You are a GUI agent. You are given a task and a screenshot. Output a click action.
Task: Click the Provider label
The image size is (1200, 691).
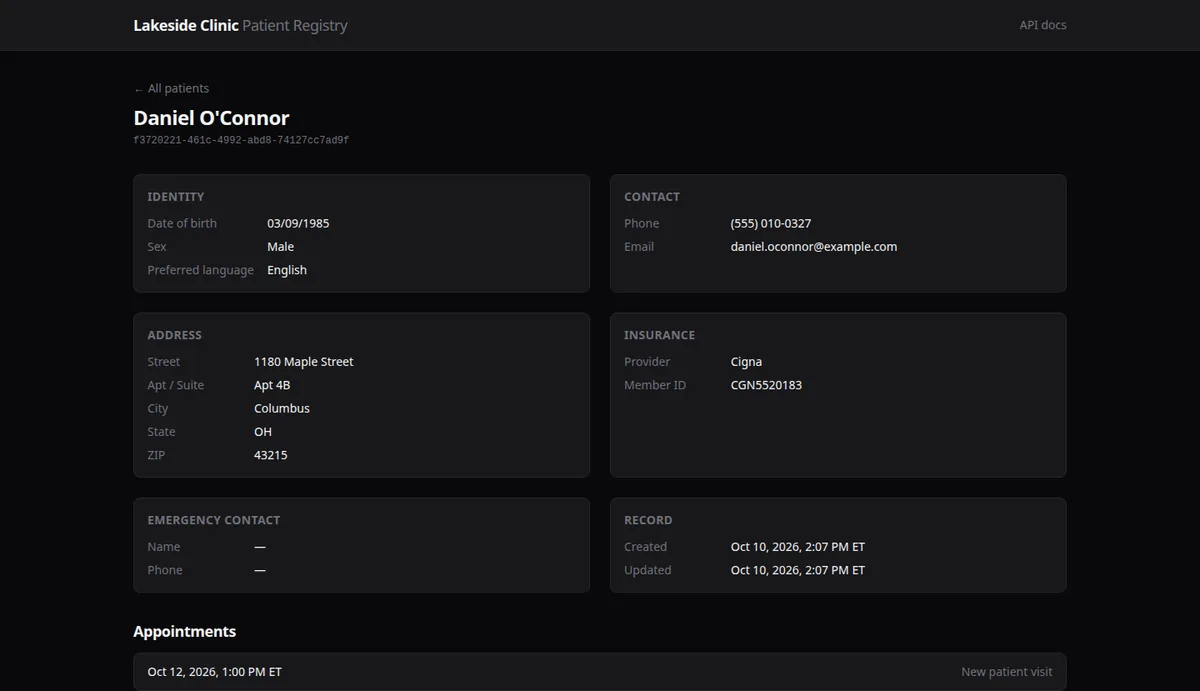[647, 362]
